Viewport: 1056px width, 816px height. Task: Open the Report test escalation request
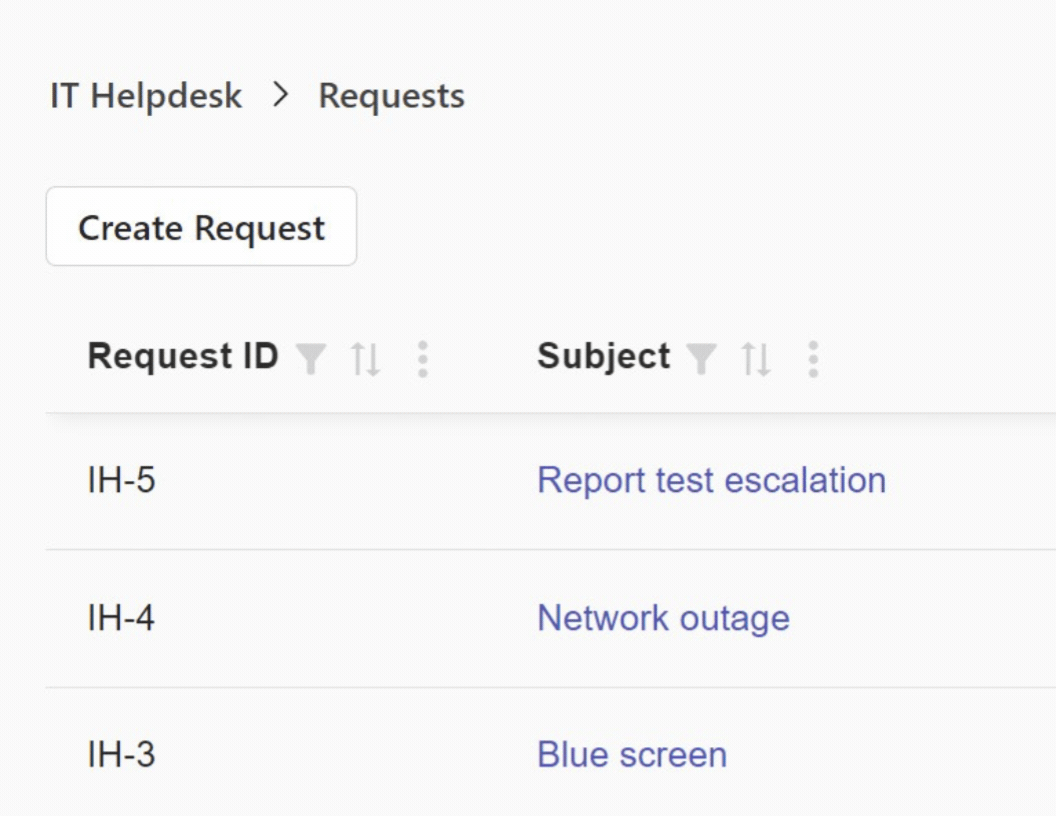pyautogui.click(x=711, y=481)
